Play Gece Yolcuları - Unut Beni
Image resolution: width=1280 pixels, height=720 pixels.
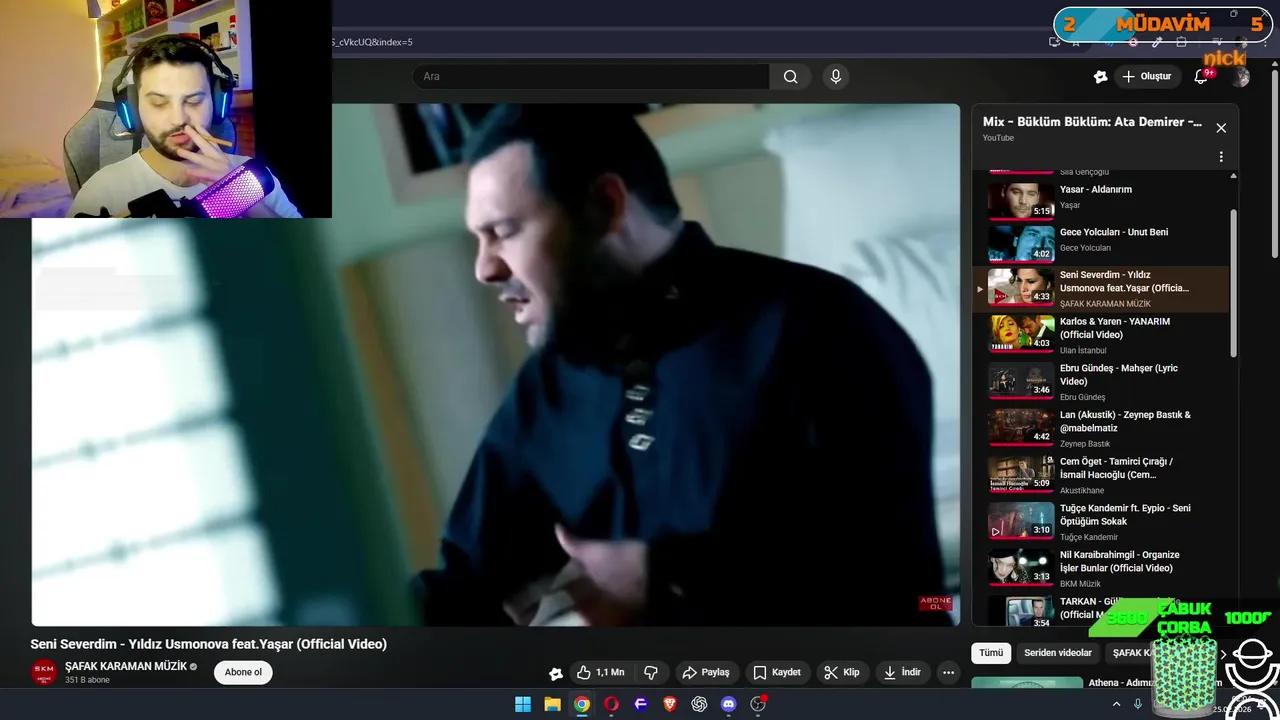point(1100,244)
